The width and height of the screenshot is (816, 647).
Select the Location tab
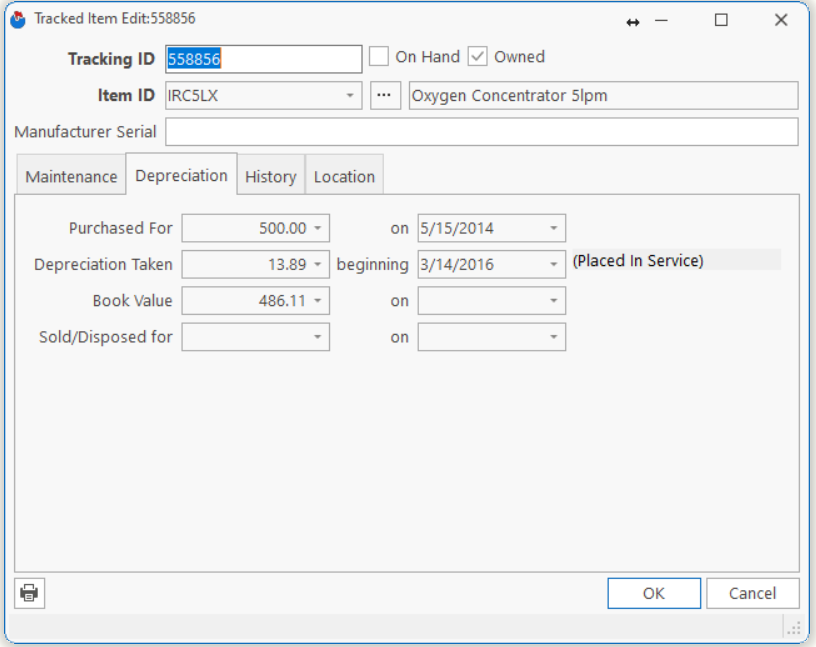(344, 176)
